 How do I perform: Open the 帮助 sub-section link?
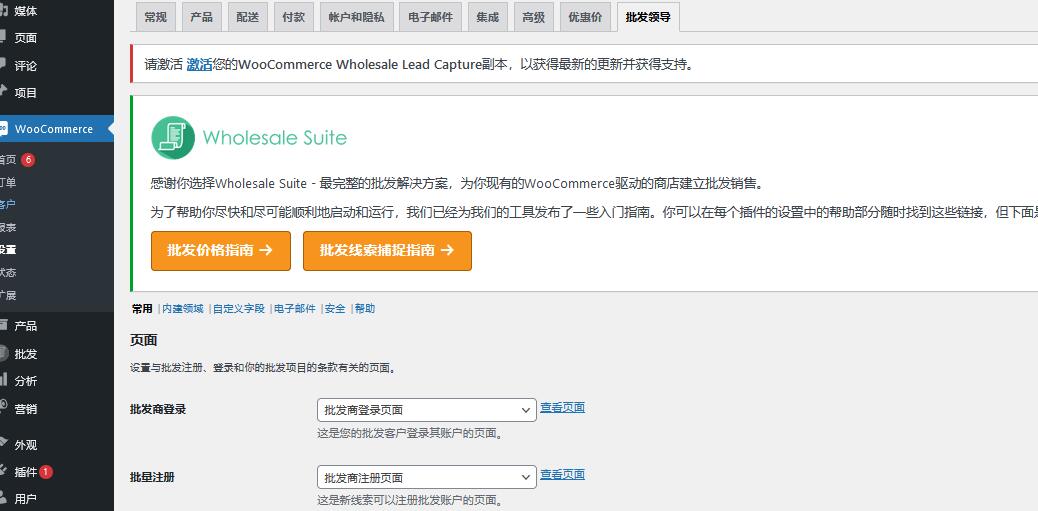365,308
